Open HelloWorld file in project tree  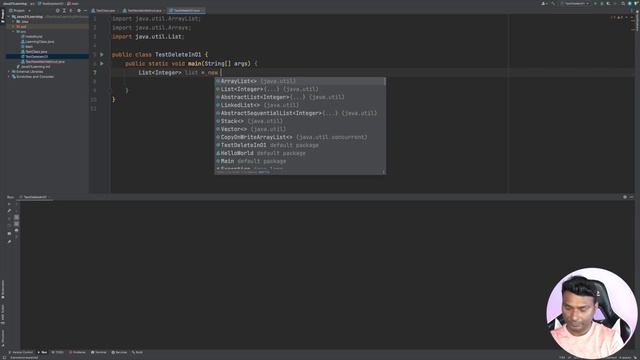(x=32, y=37)
